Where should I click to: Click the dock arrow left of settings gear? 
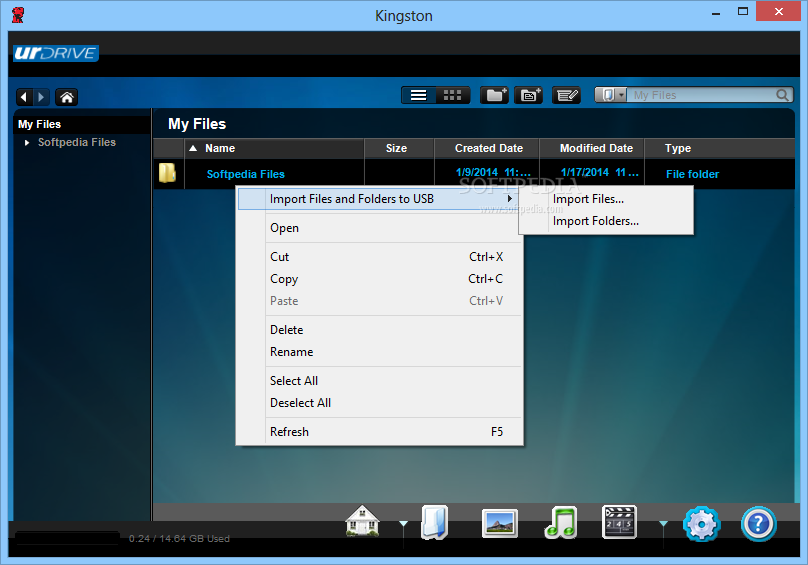pos(663,524)
